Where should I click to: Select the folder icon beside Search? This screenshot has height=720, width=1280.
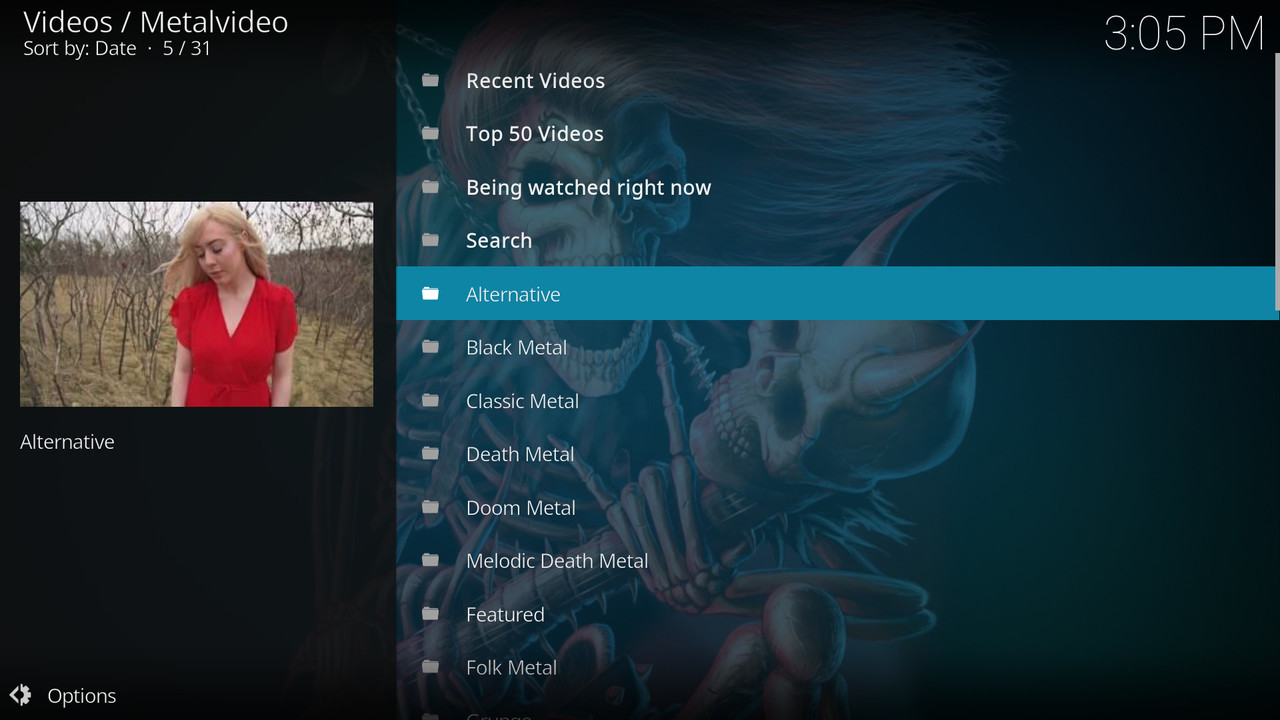(x=431, y=240)
